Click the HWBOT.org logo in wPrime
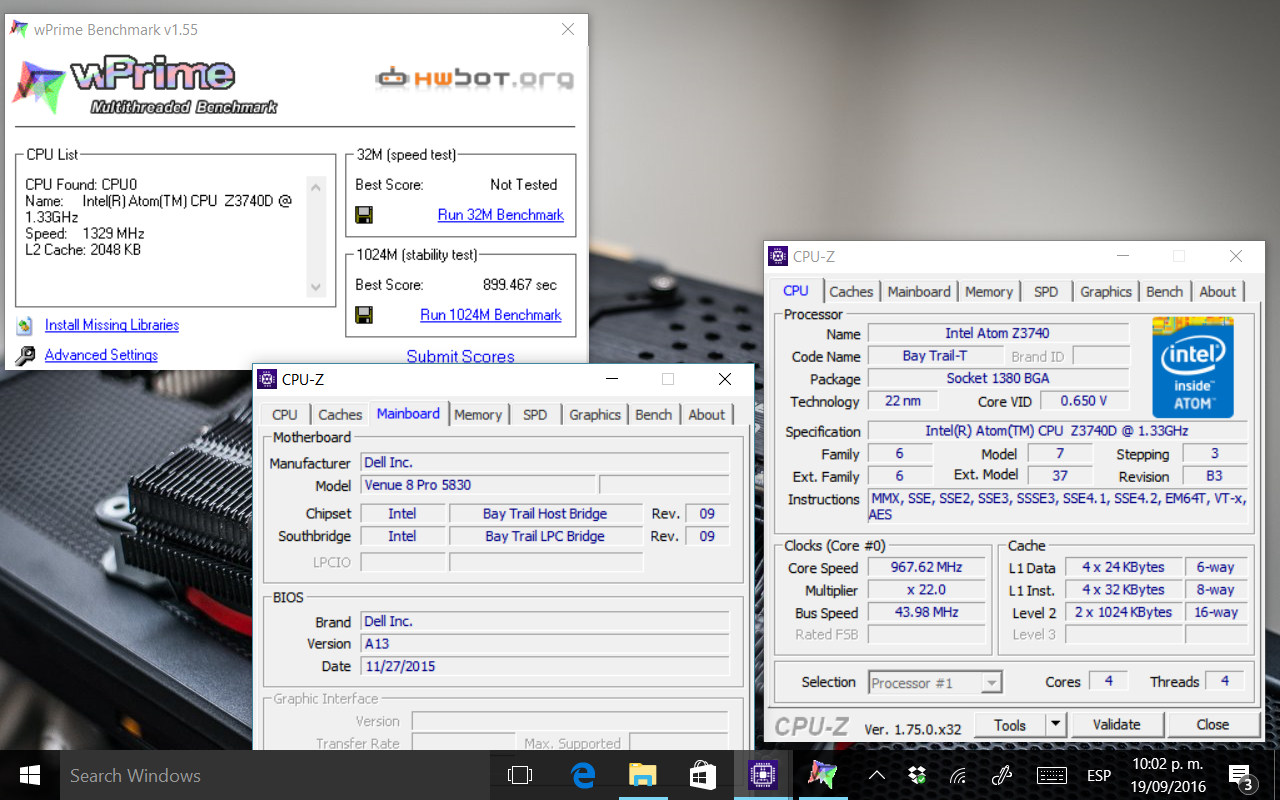The height and width of the screenshot is (800, 1280). click(x=475, y=77)
